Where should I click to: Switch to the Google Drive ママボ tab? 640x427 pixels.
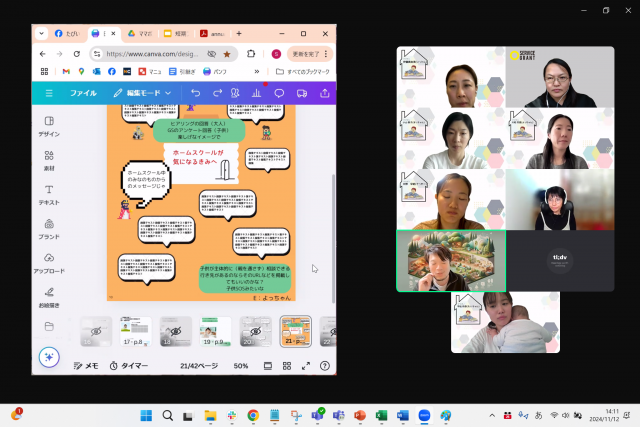tap(140, 33)
